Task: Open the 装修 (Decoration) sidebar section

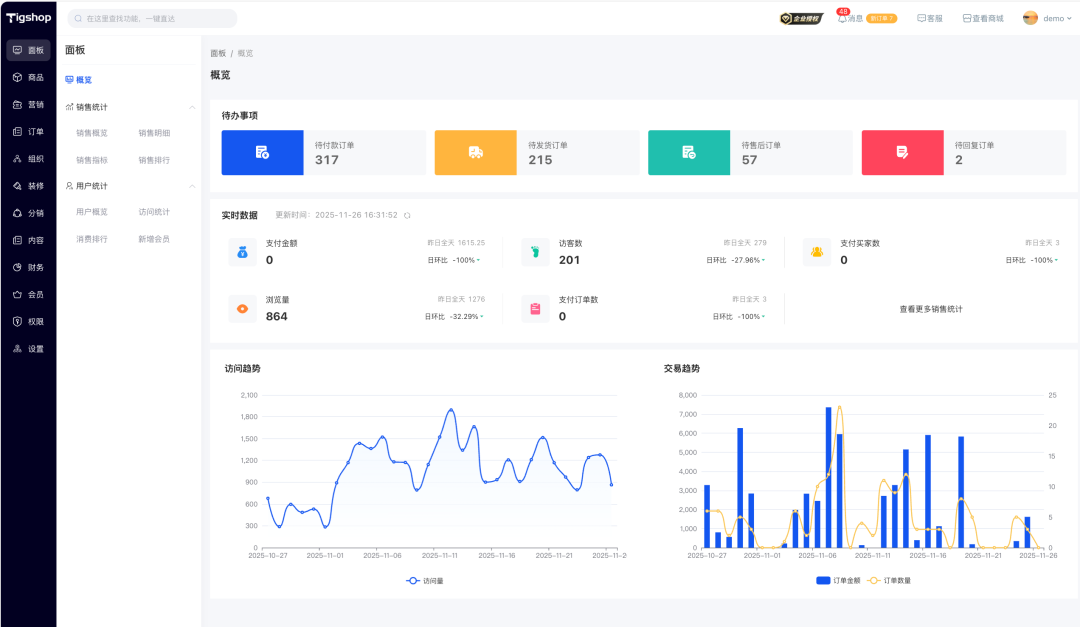Action: [28, 186]
